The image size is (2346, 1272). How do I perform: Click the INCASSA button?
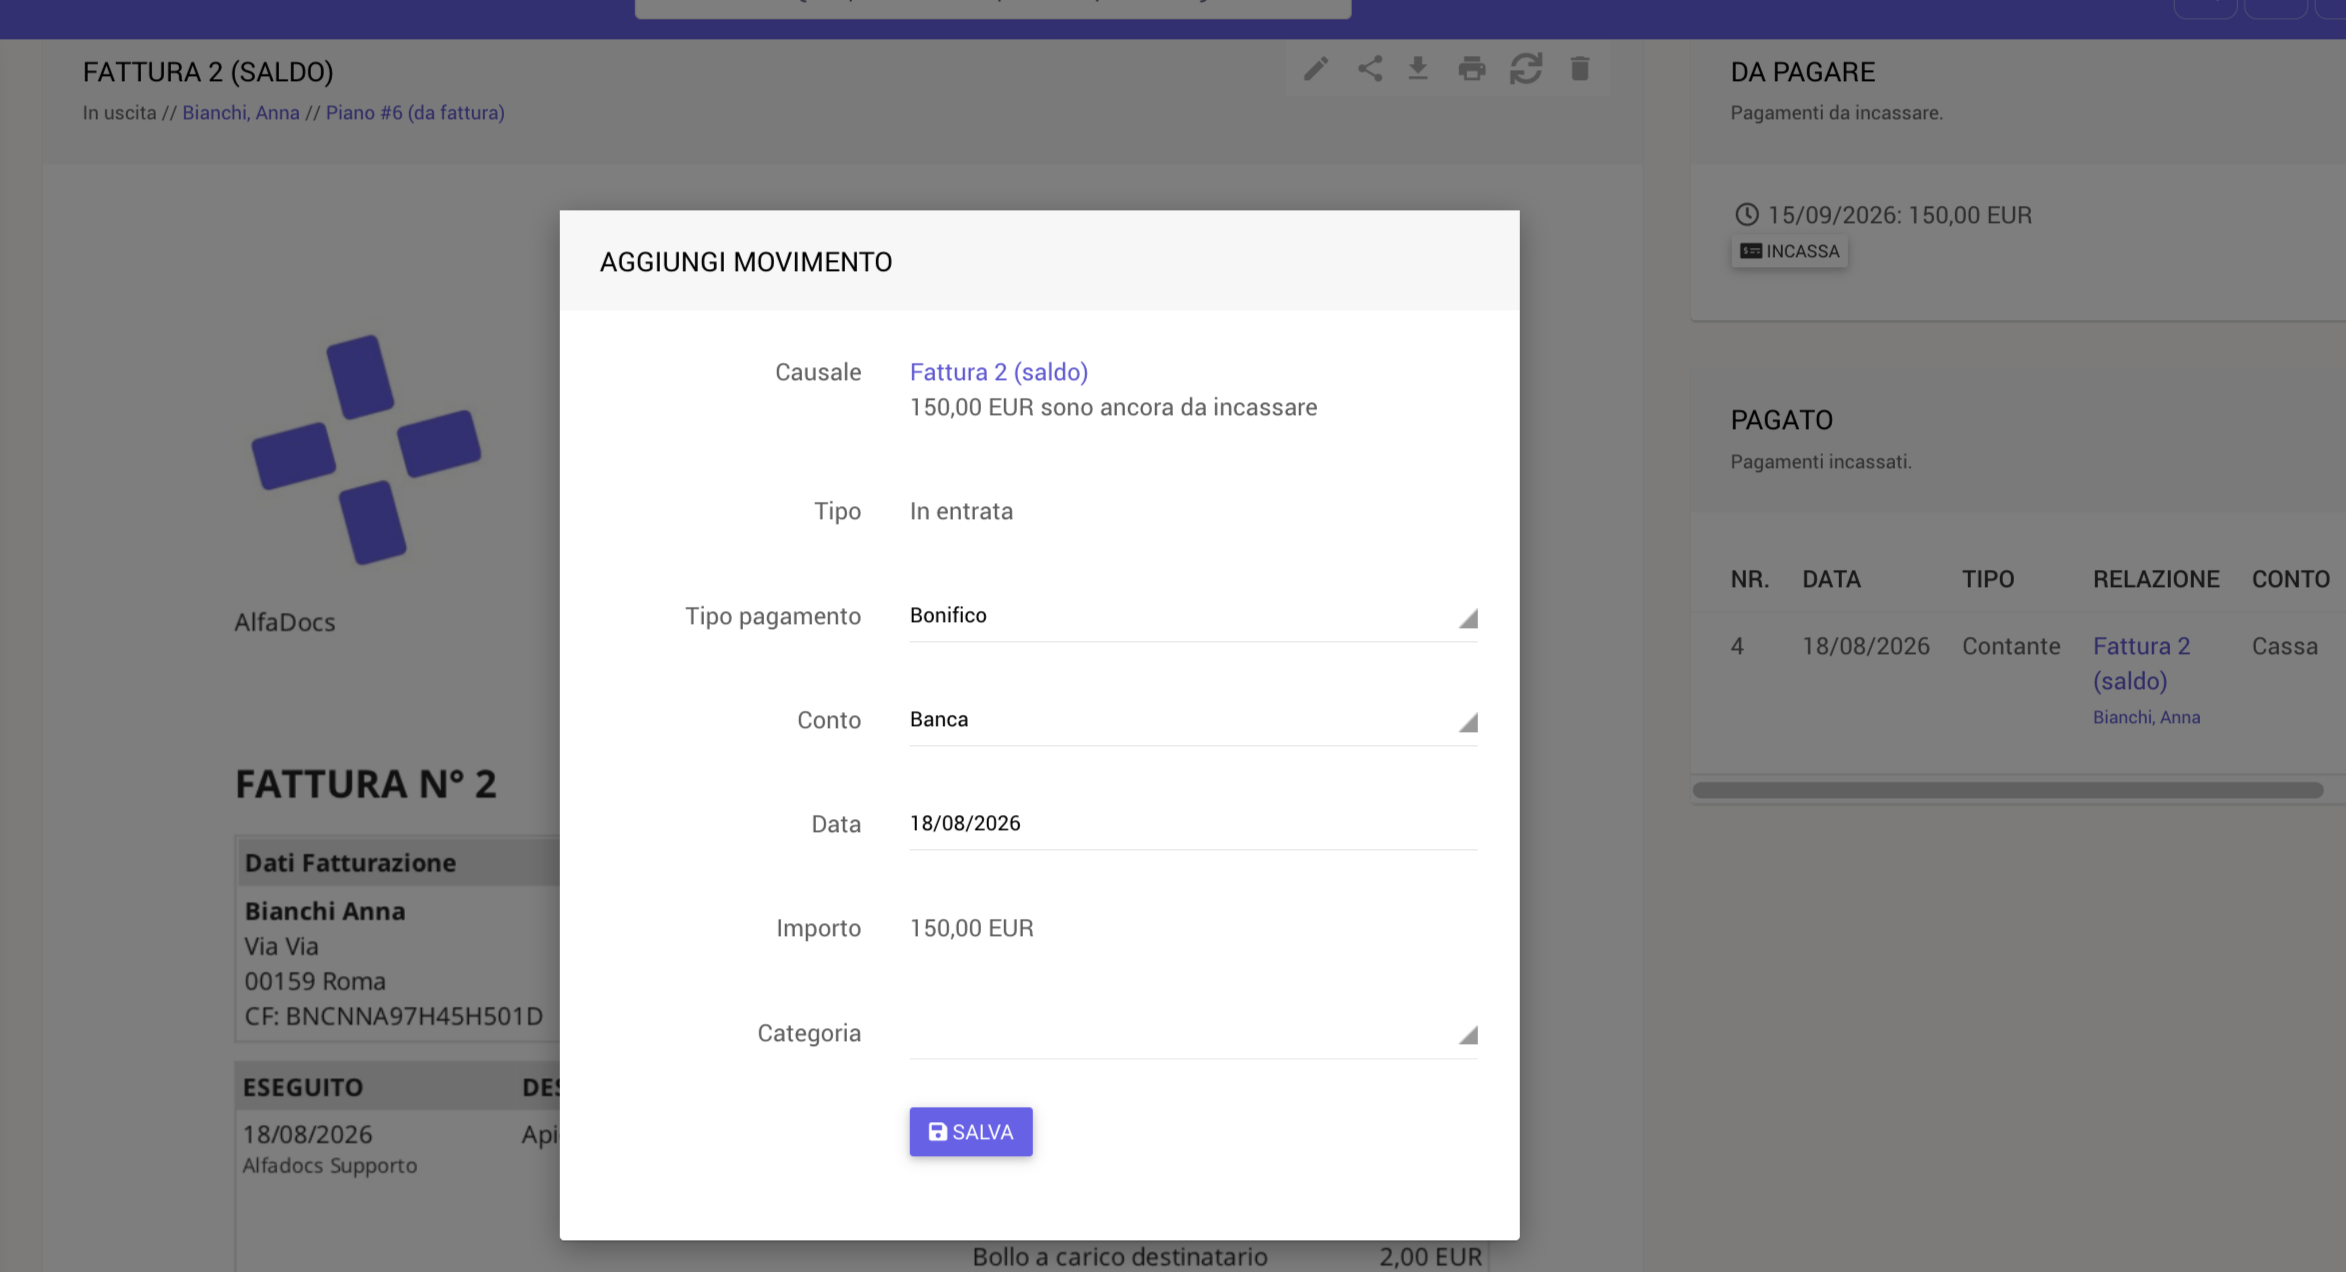pos(1790,252)
